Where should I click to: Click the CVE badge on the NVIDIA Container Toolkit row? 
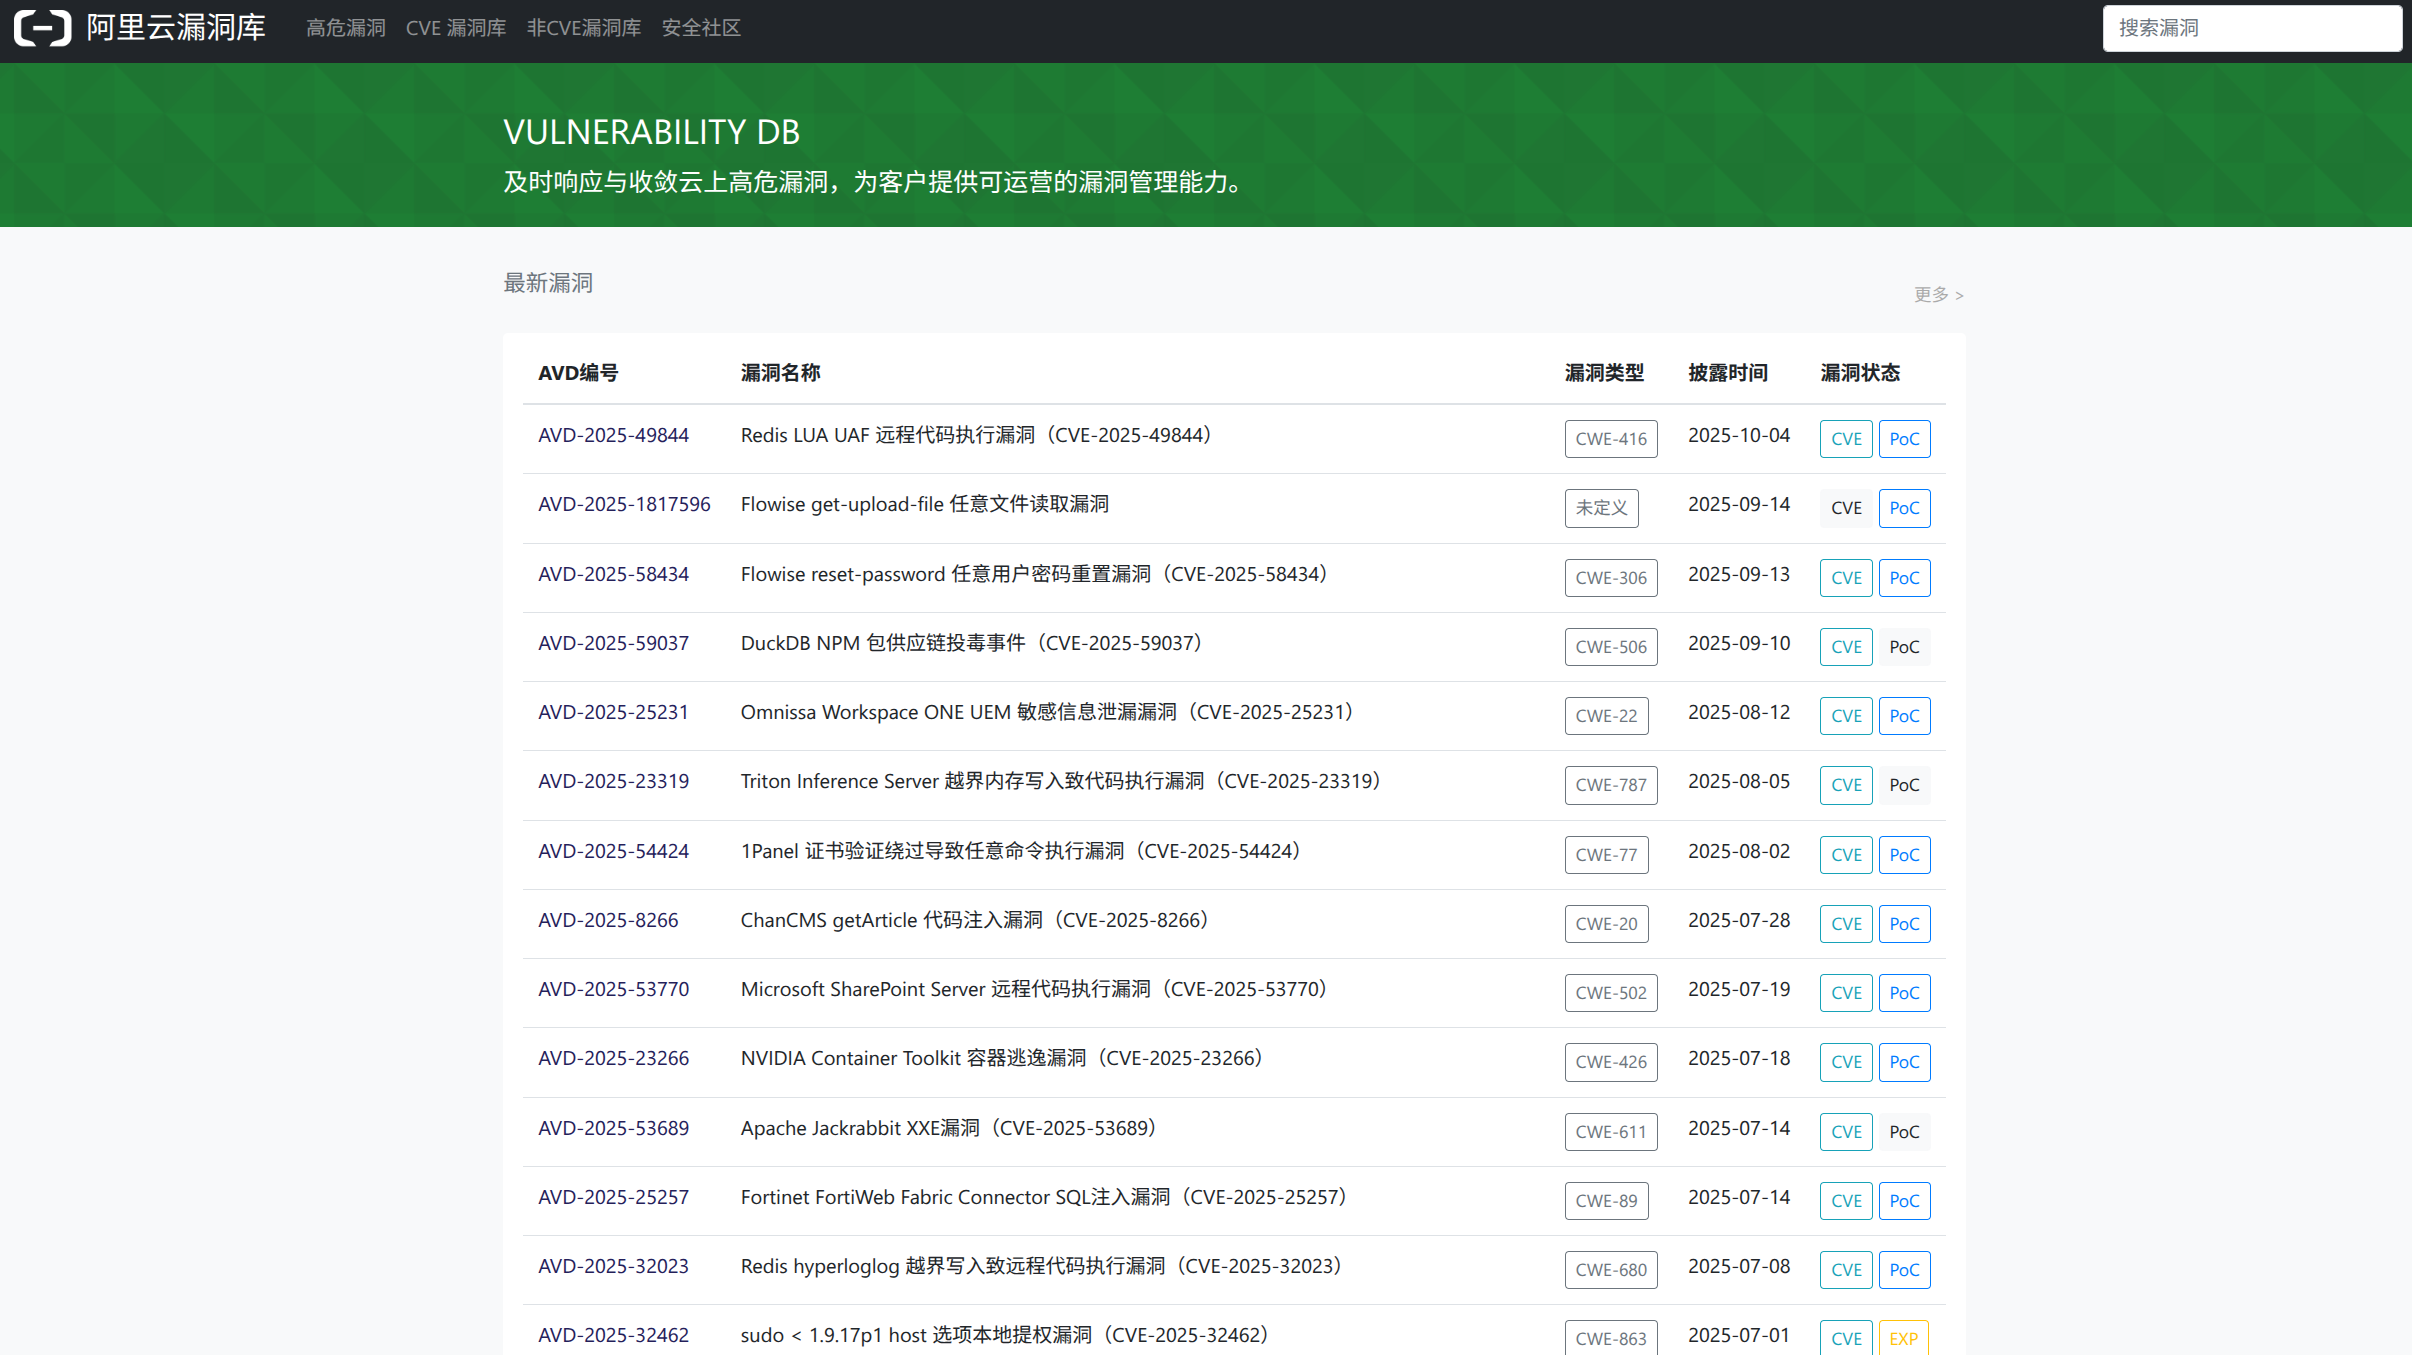tap(1845, 1062)
